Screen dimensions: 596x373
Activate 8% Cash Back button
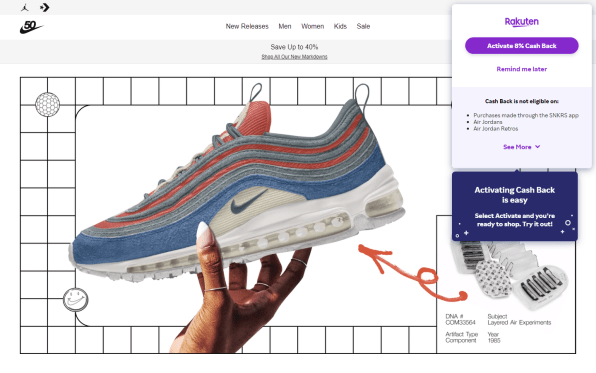point(522,46)
